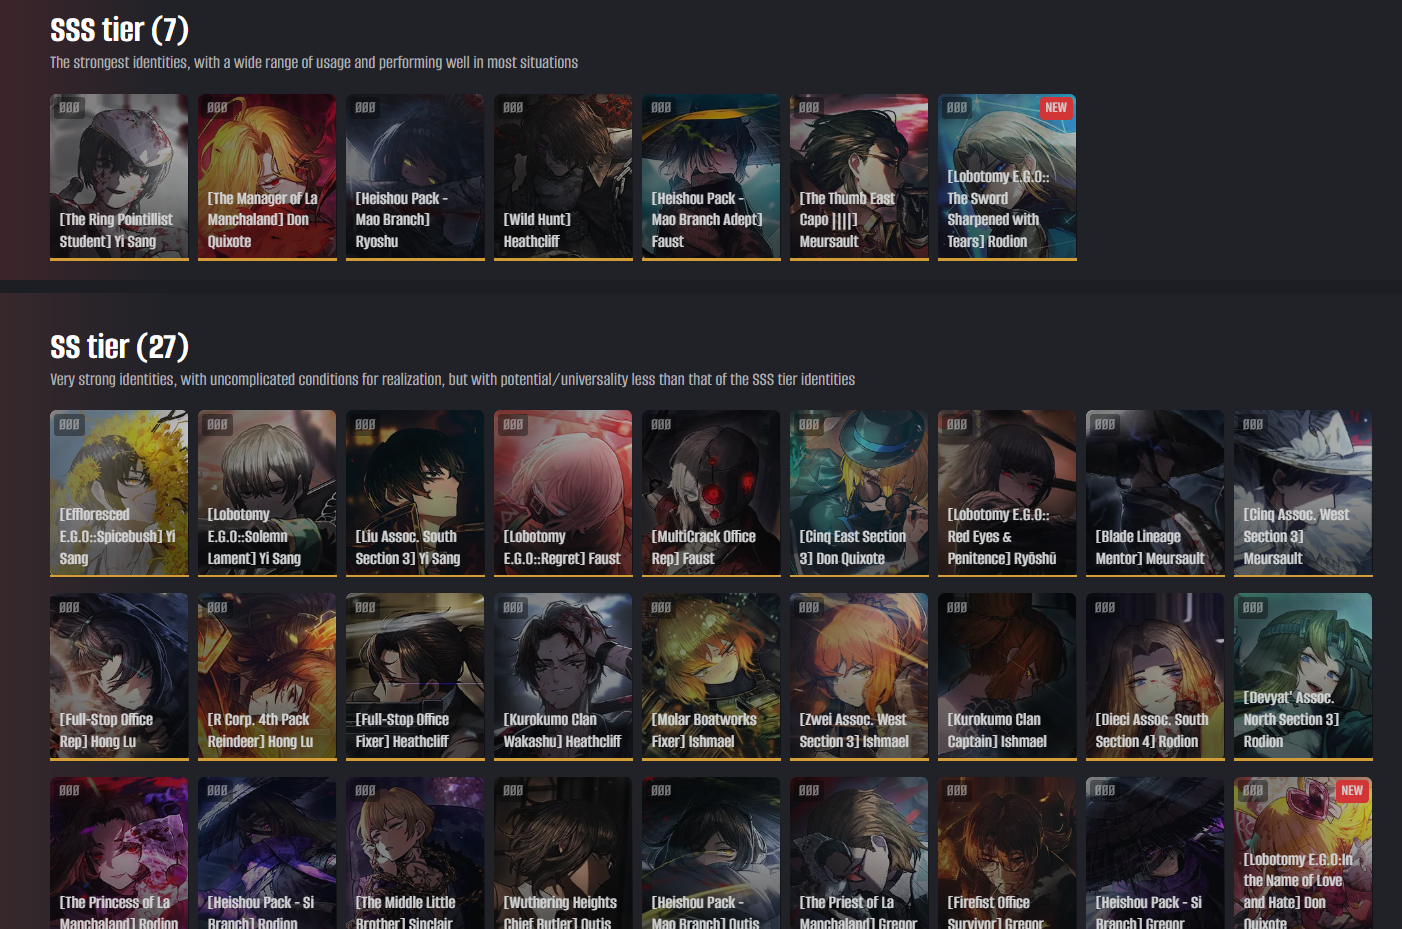The width and height of the screenshot is (1402, 929).
Task: Click rarity marker on Kurokumo Captain Ishmael
Action: 957,607
